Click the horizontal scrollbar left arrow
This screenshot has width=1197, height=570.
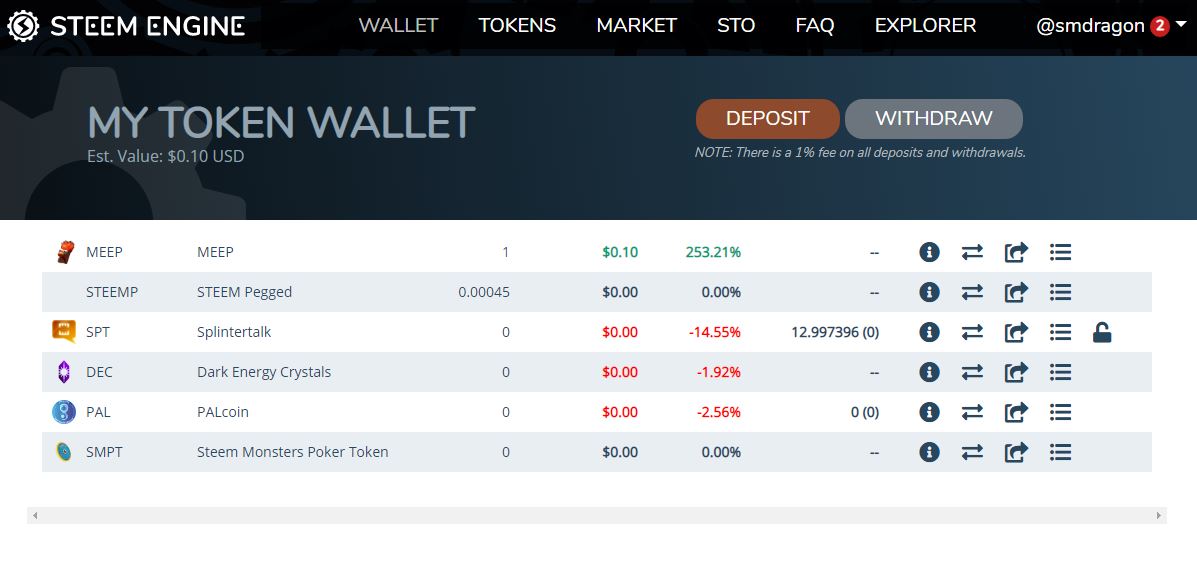(34, 516)
